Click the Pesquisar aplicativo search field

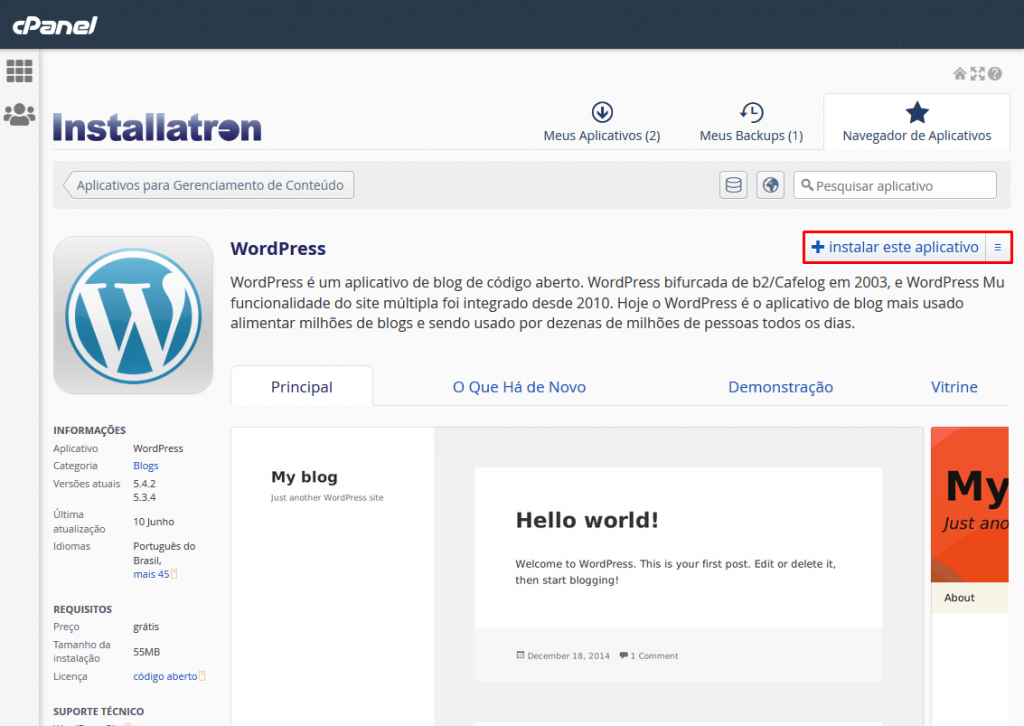click(895, 185)
